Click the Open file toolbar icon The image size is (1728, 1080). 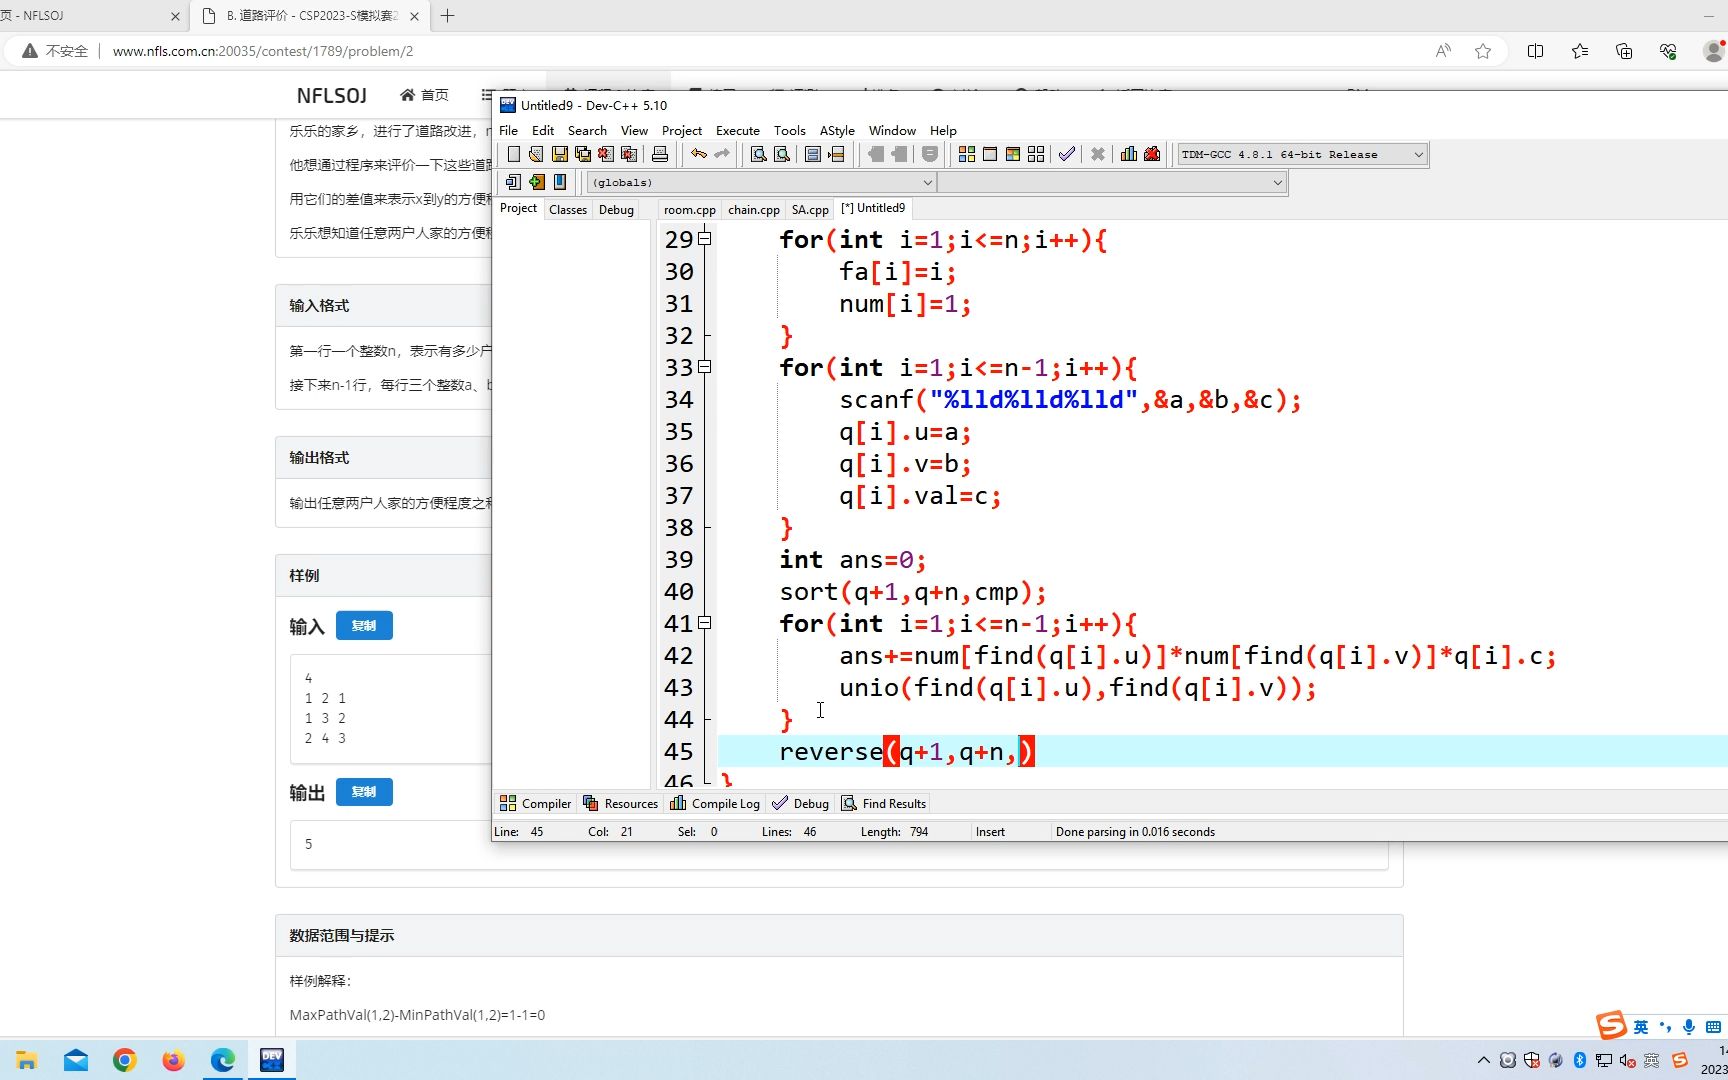click(536, 154)
